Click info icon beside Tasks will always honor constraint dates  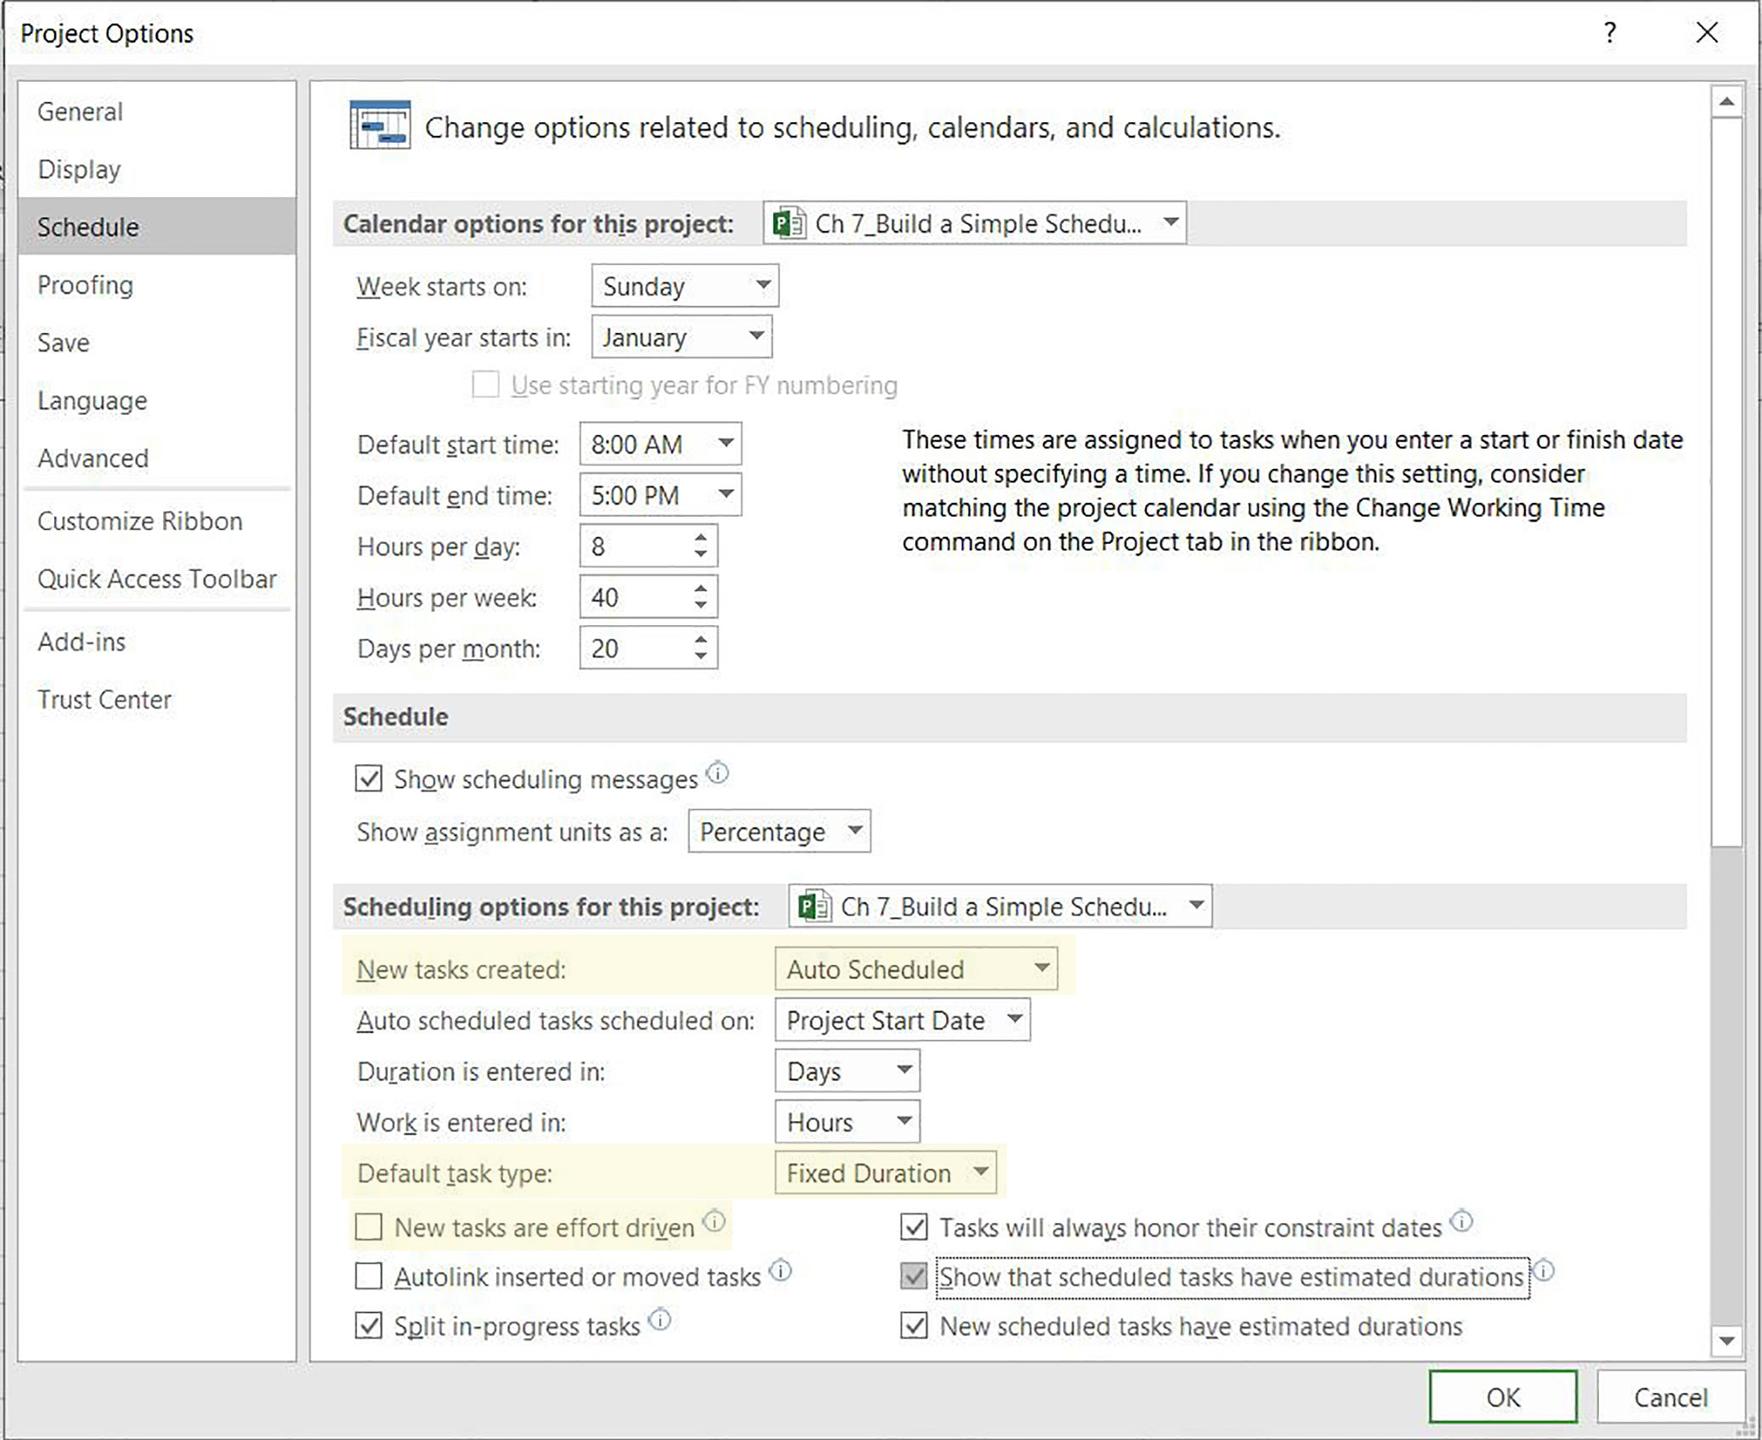pos(1461,1221)
